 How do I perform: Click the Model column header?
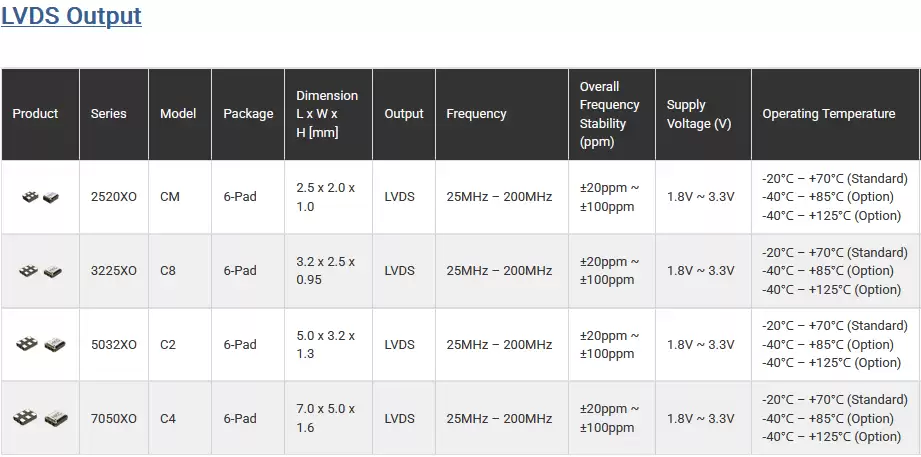coord(180,114)
